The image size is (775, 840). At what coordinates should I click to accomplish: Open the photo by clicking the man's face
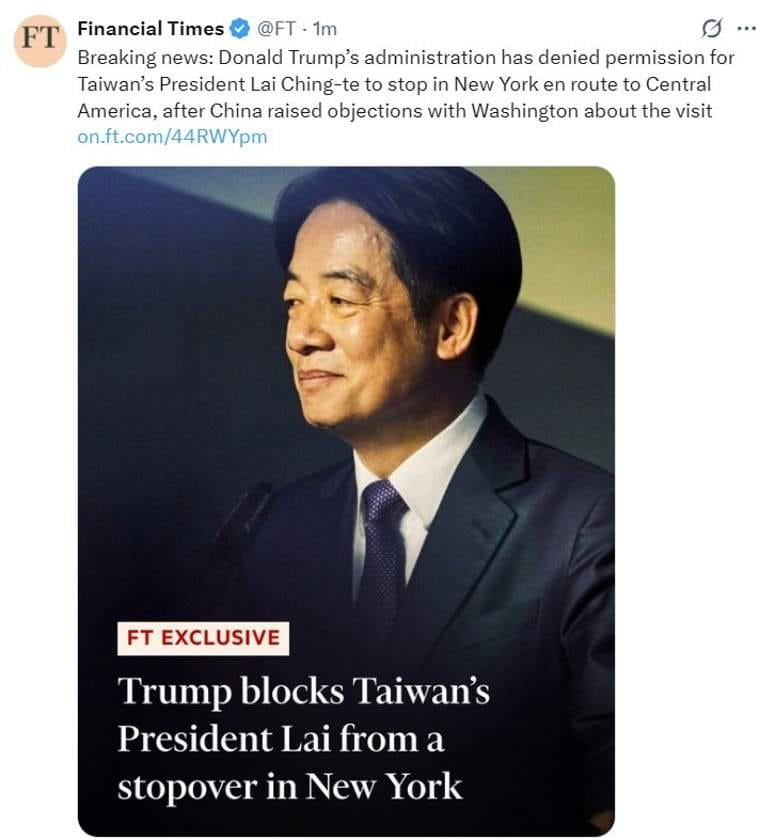click(x=350, y=320)
